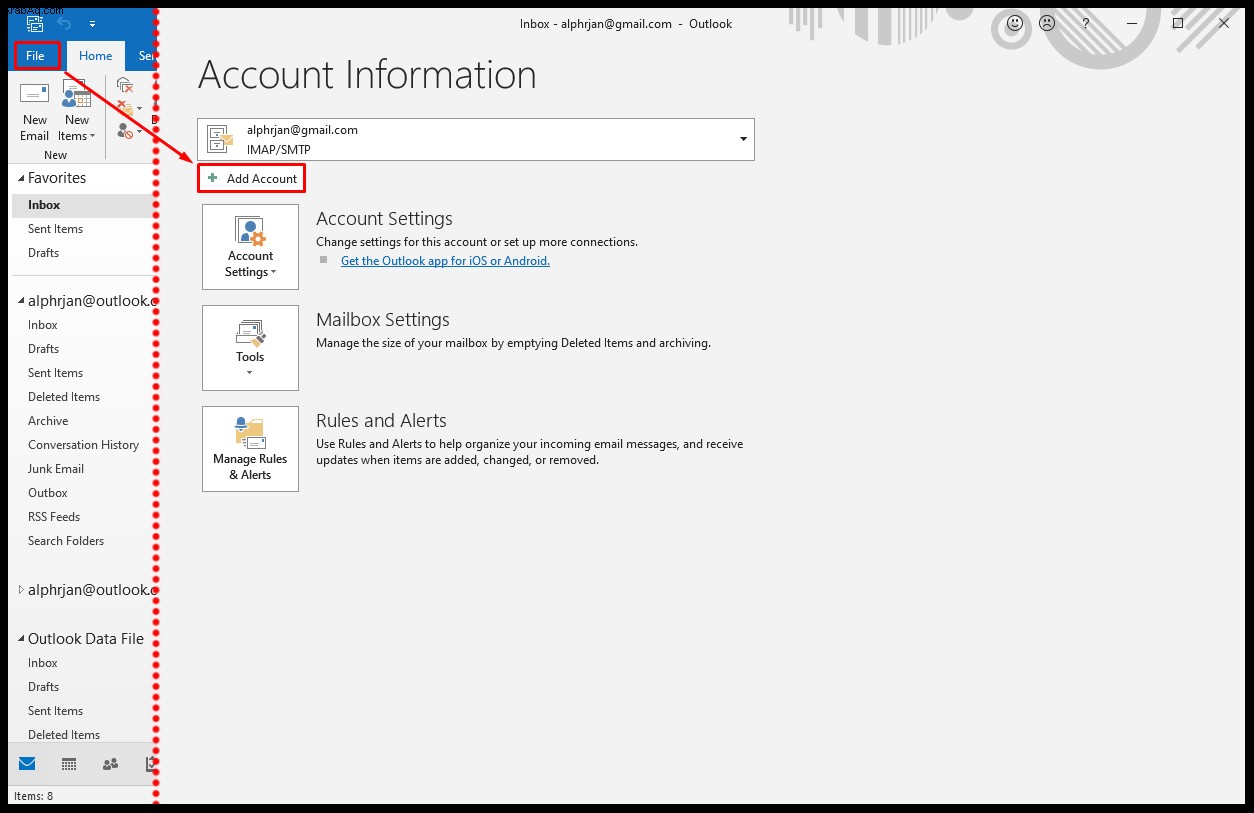Image resolution: width=1254 pixels, height=813 pixels.
Task: Open the alphrjan@gmail.com account selector dropdown
Action: click(476, 139)
